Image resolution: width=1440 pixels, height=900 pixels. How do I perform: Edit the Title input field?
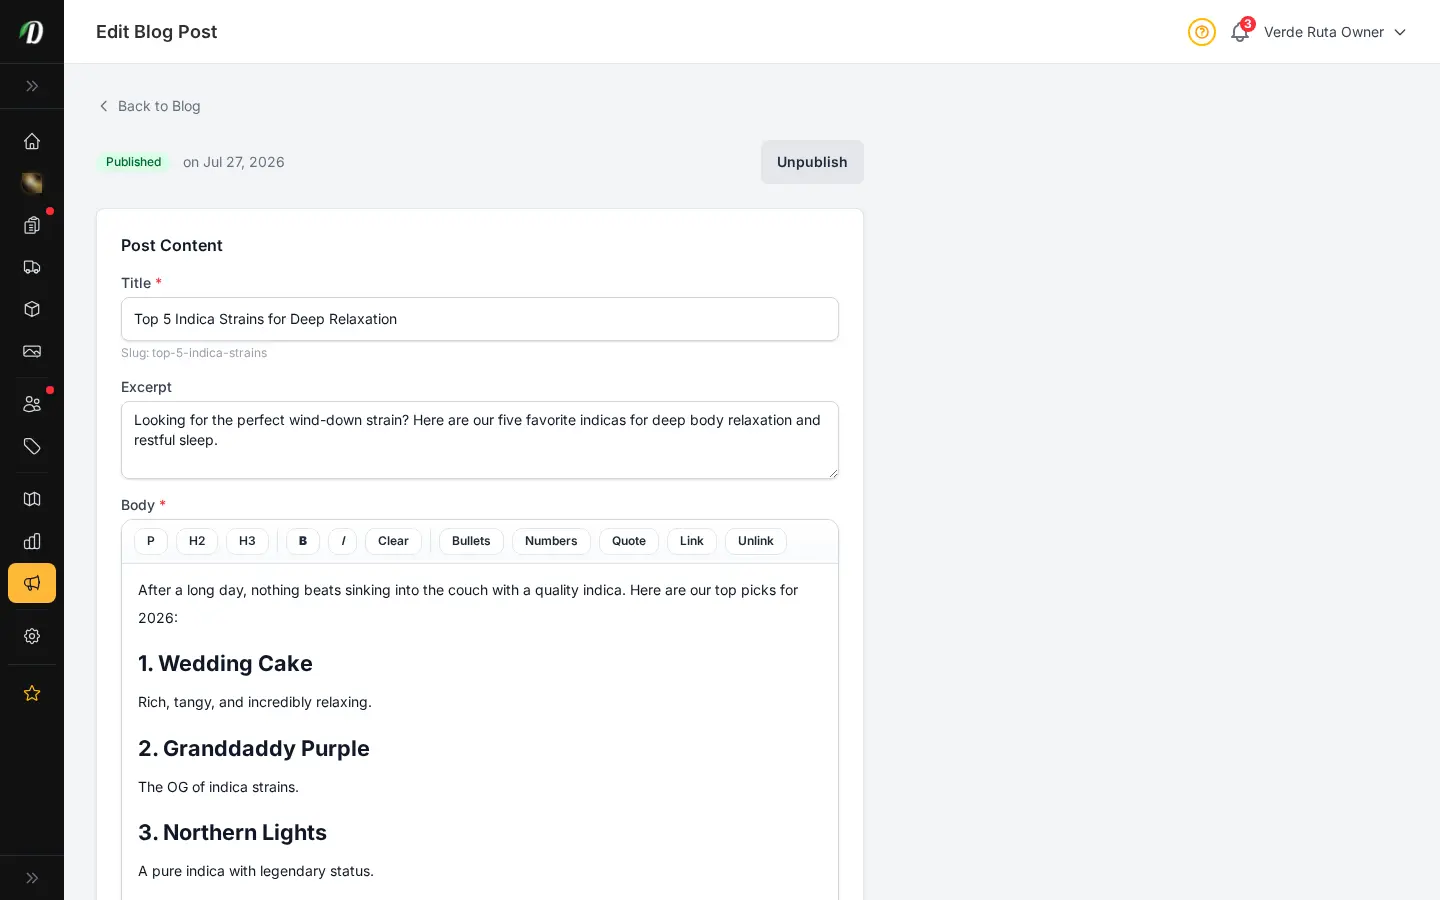tap(480, 319)
